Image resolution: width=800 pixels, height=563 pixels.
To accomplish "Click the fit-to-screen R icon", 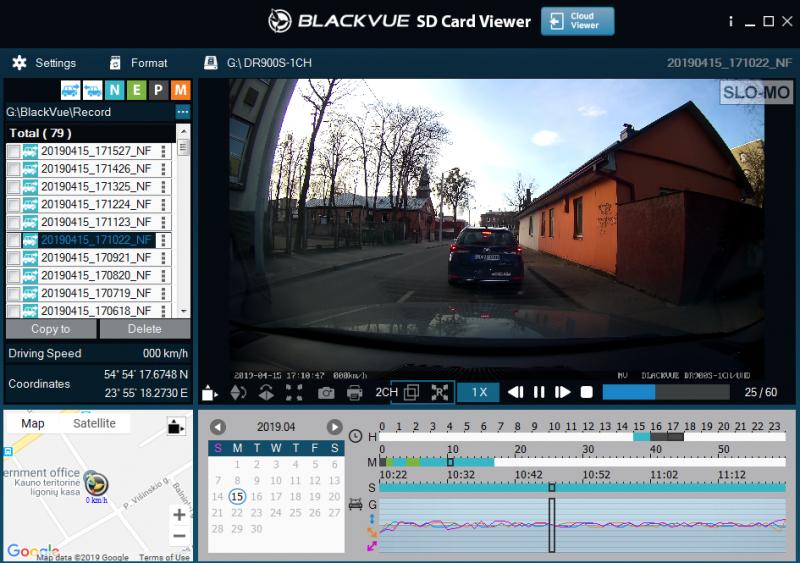I will [x=439, y=393].
